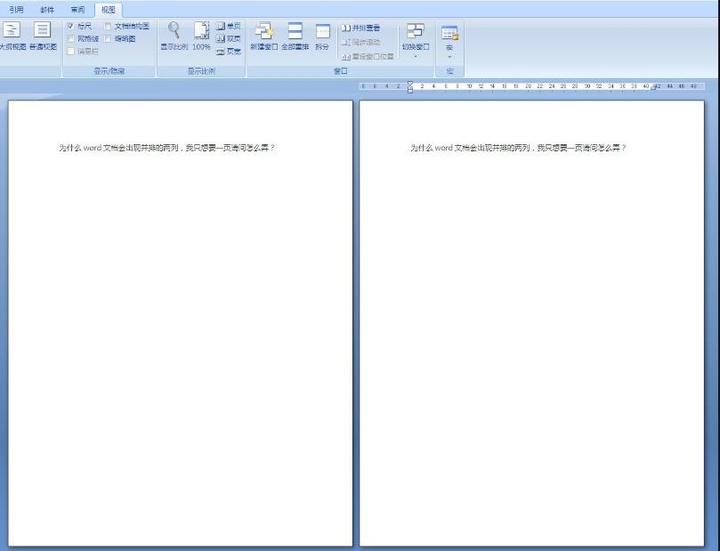
Task: Select 双页 two pages view
Action: pyautogui.click(x=228, y=39)
